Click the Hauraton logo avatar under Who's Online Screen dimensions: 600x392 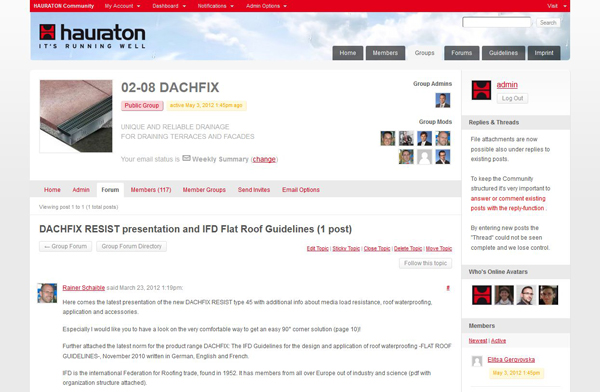tap(481, 295)
